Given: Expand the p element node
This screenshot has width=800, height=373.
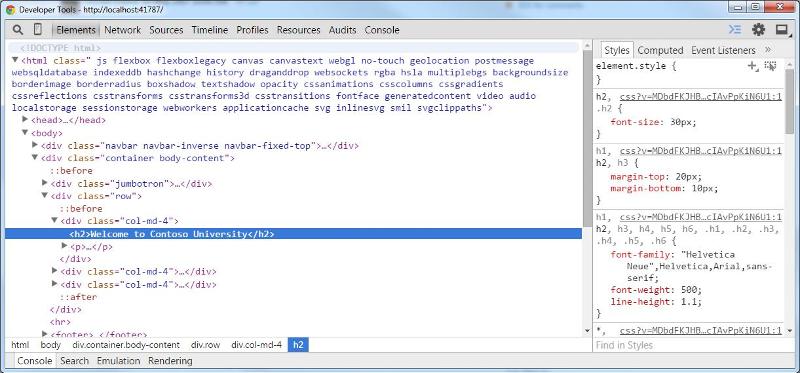Looking at the screenshot, I should point(64,246).
